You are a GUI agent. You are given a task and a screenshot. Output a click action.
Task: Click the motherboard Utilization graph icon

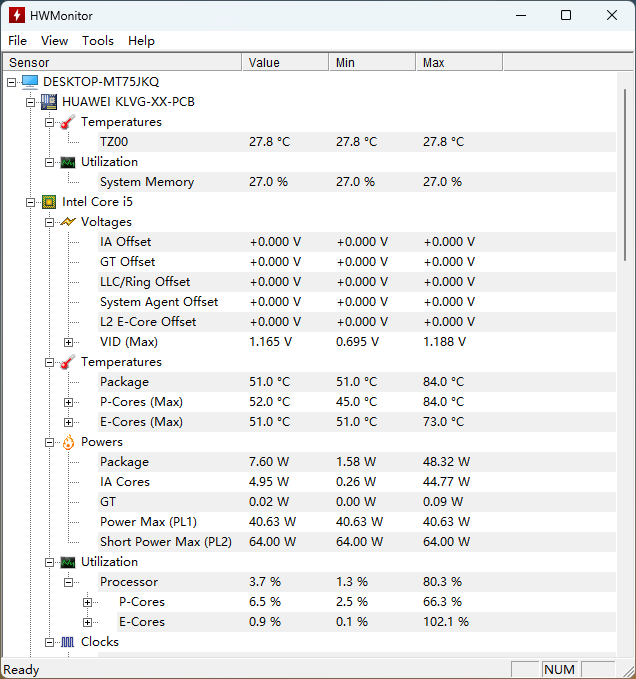tap(68, 162)
